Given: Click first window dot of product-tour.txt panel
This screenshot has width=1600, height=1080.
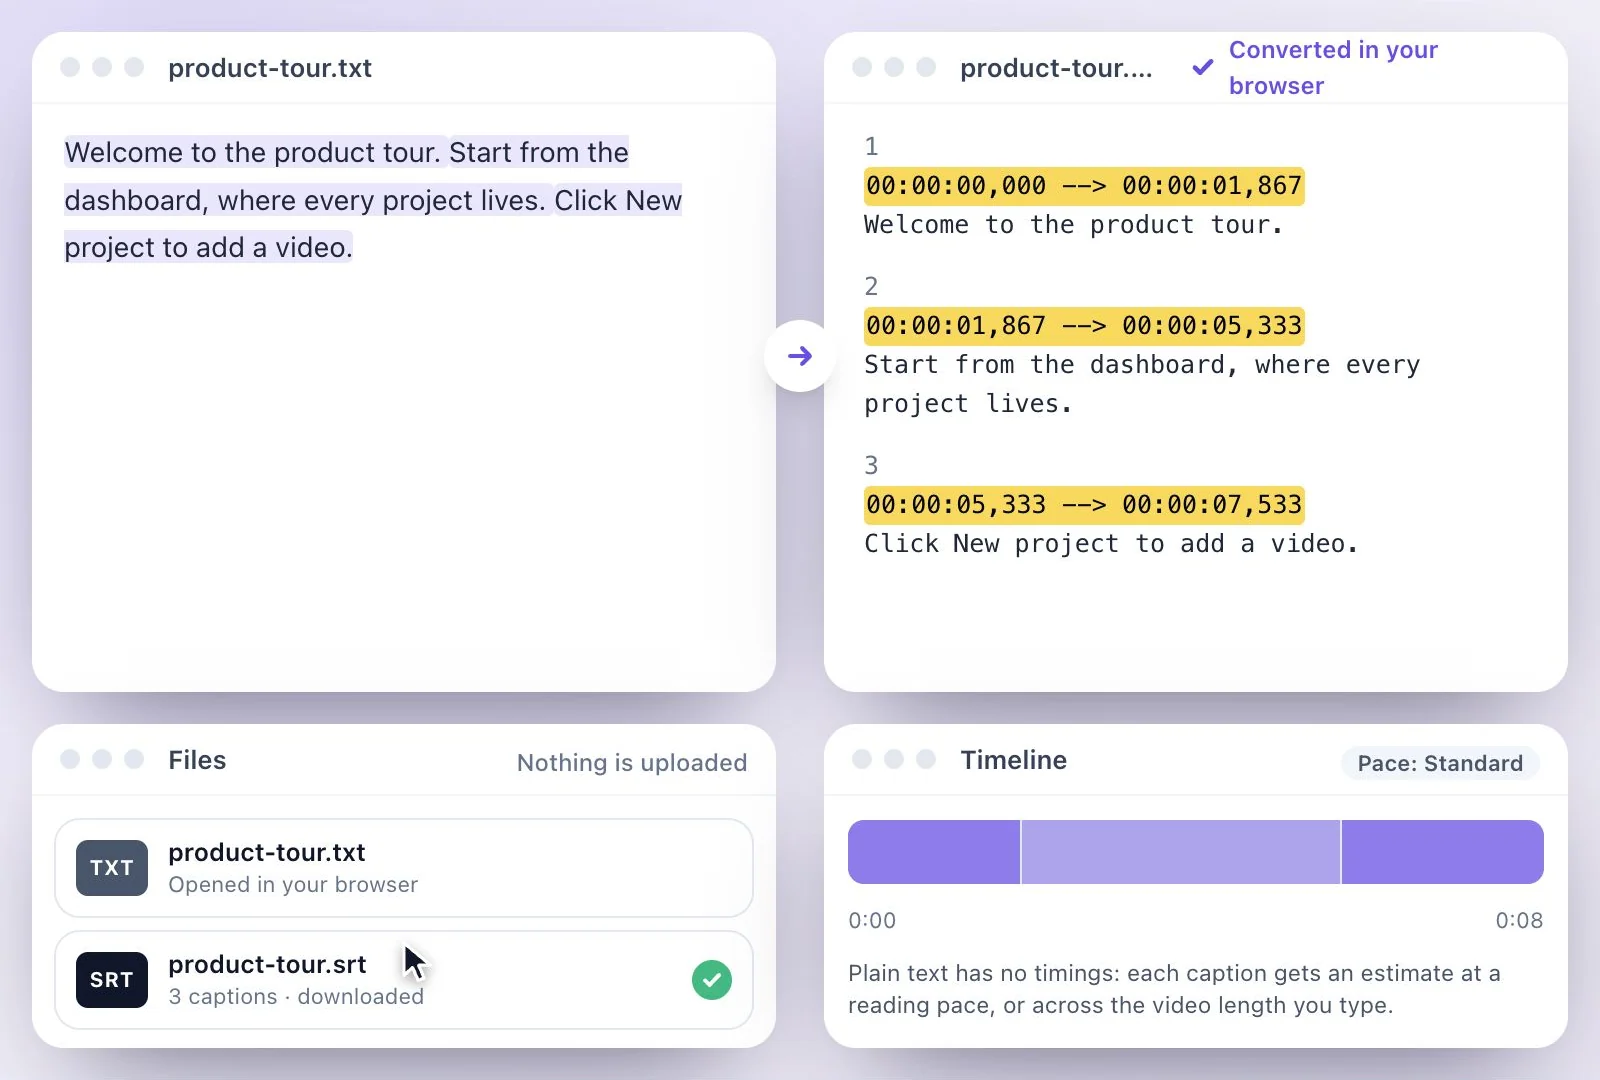Looking at the screenshot, I should [70, 67].
